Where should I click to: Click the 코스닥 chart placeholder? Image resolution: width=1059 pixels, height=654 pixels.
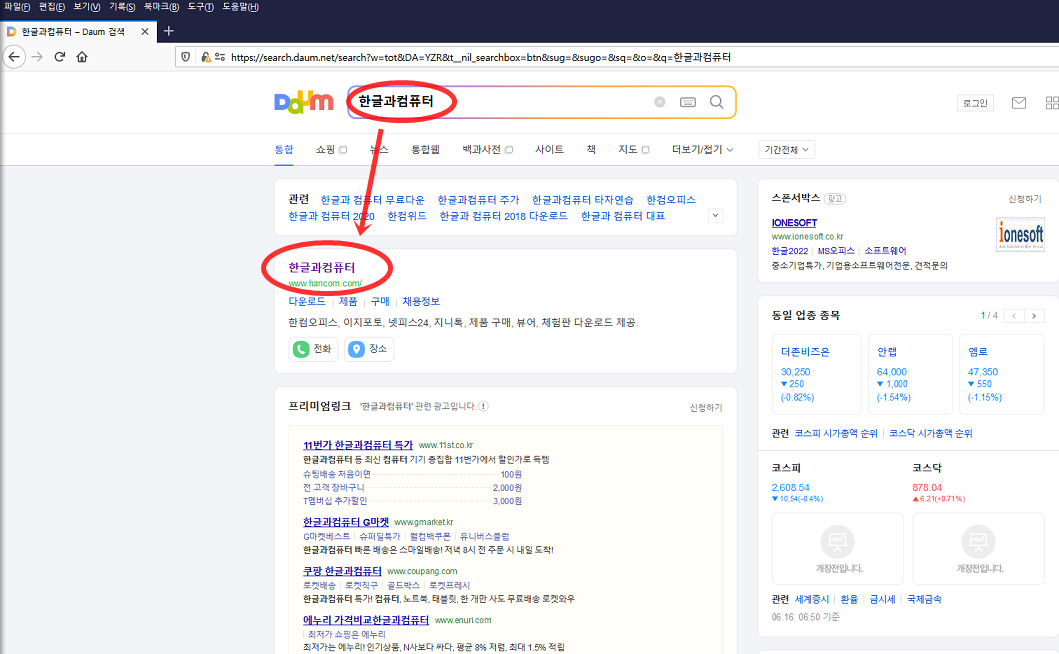(x=978, y=548)
